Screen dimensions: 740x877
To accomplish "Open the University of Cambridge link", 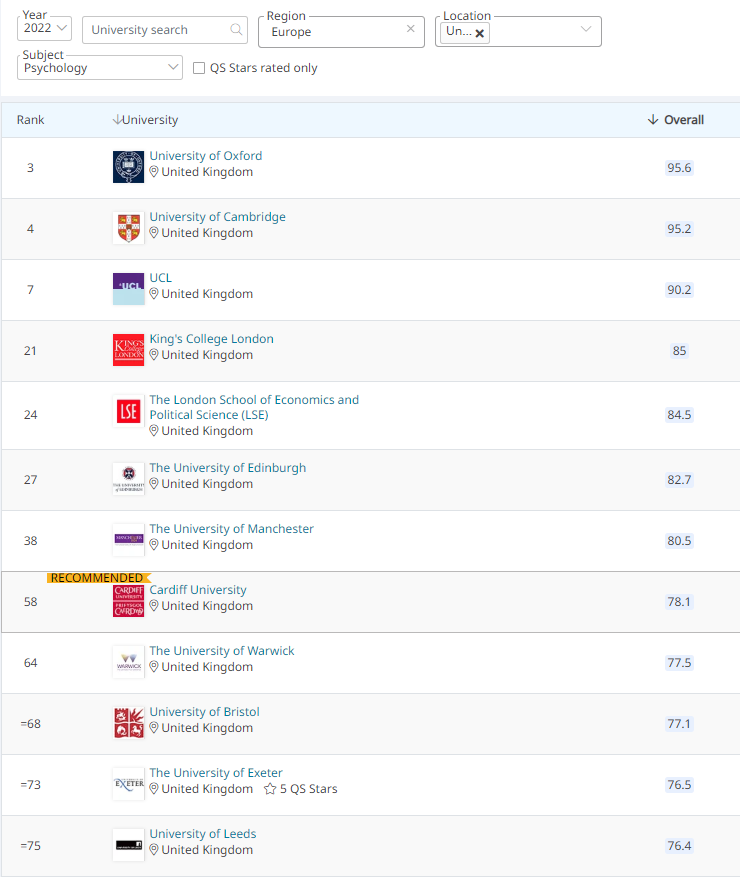I will 218,216.
